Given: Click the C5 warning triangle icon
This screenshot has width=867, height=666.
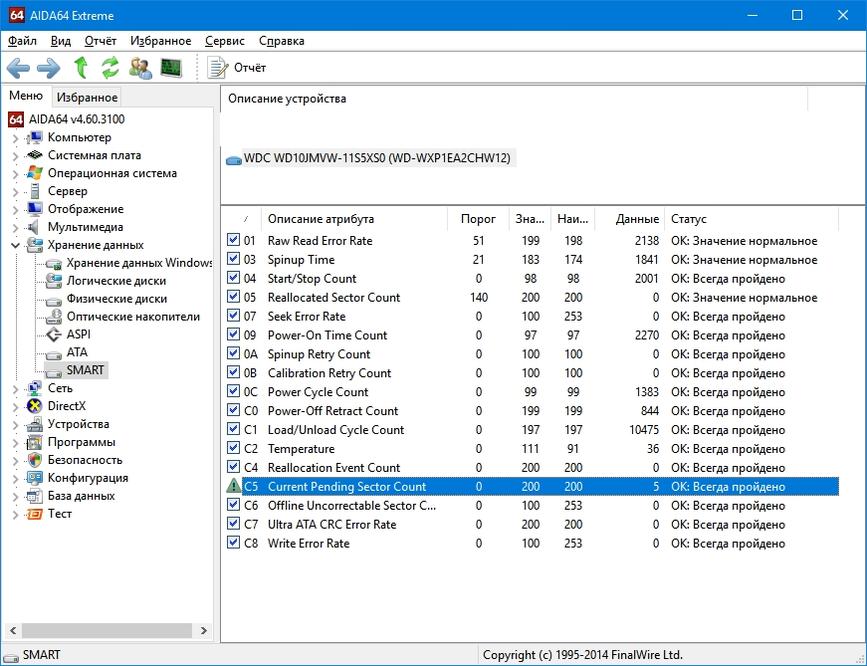Looking at the screenshot, I should pos(233,486).
